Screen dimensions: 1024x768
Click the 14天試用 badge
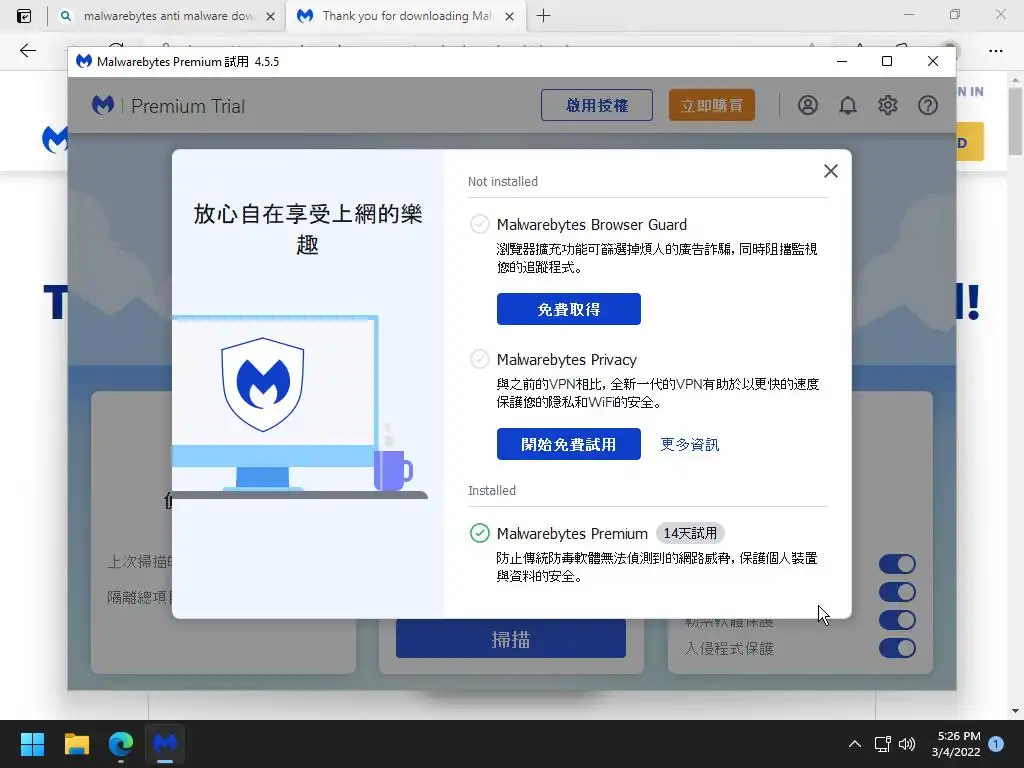tap(690, 533)
